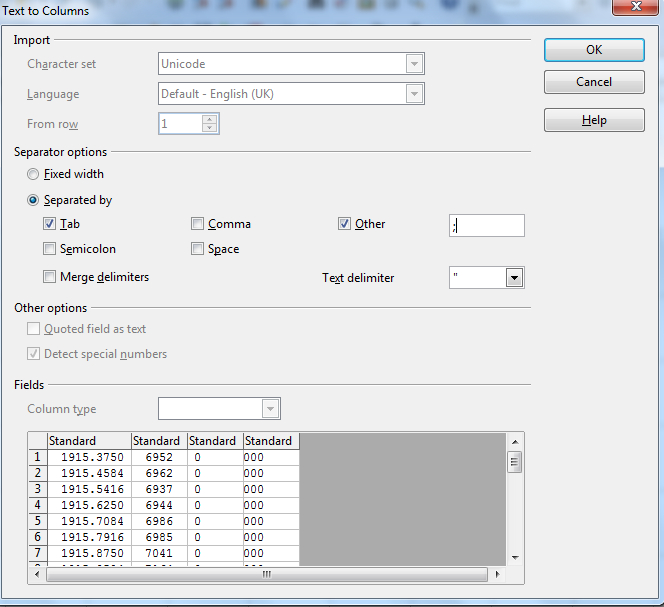Enable the Comma separator checkbox

click(198, 224)
